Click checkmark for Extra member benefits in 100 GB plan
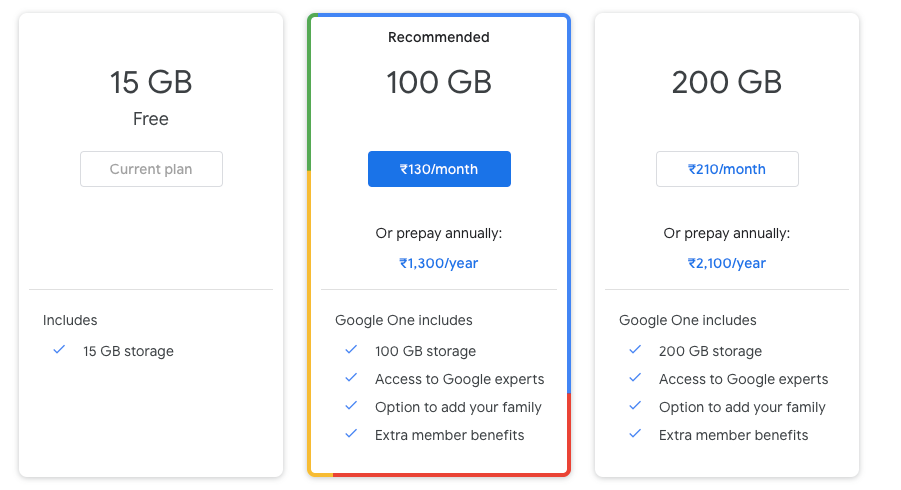 pos(351,434)
